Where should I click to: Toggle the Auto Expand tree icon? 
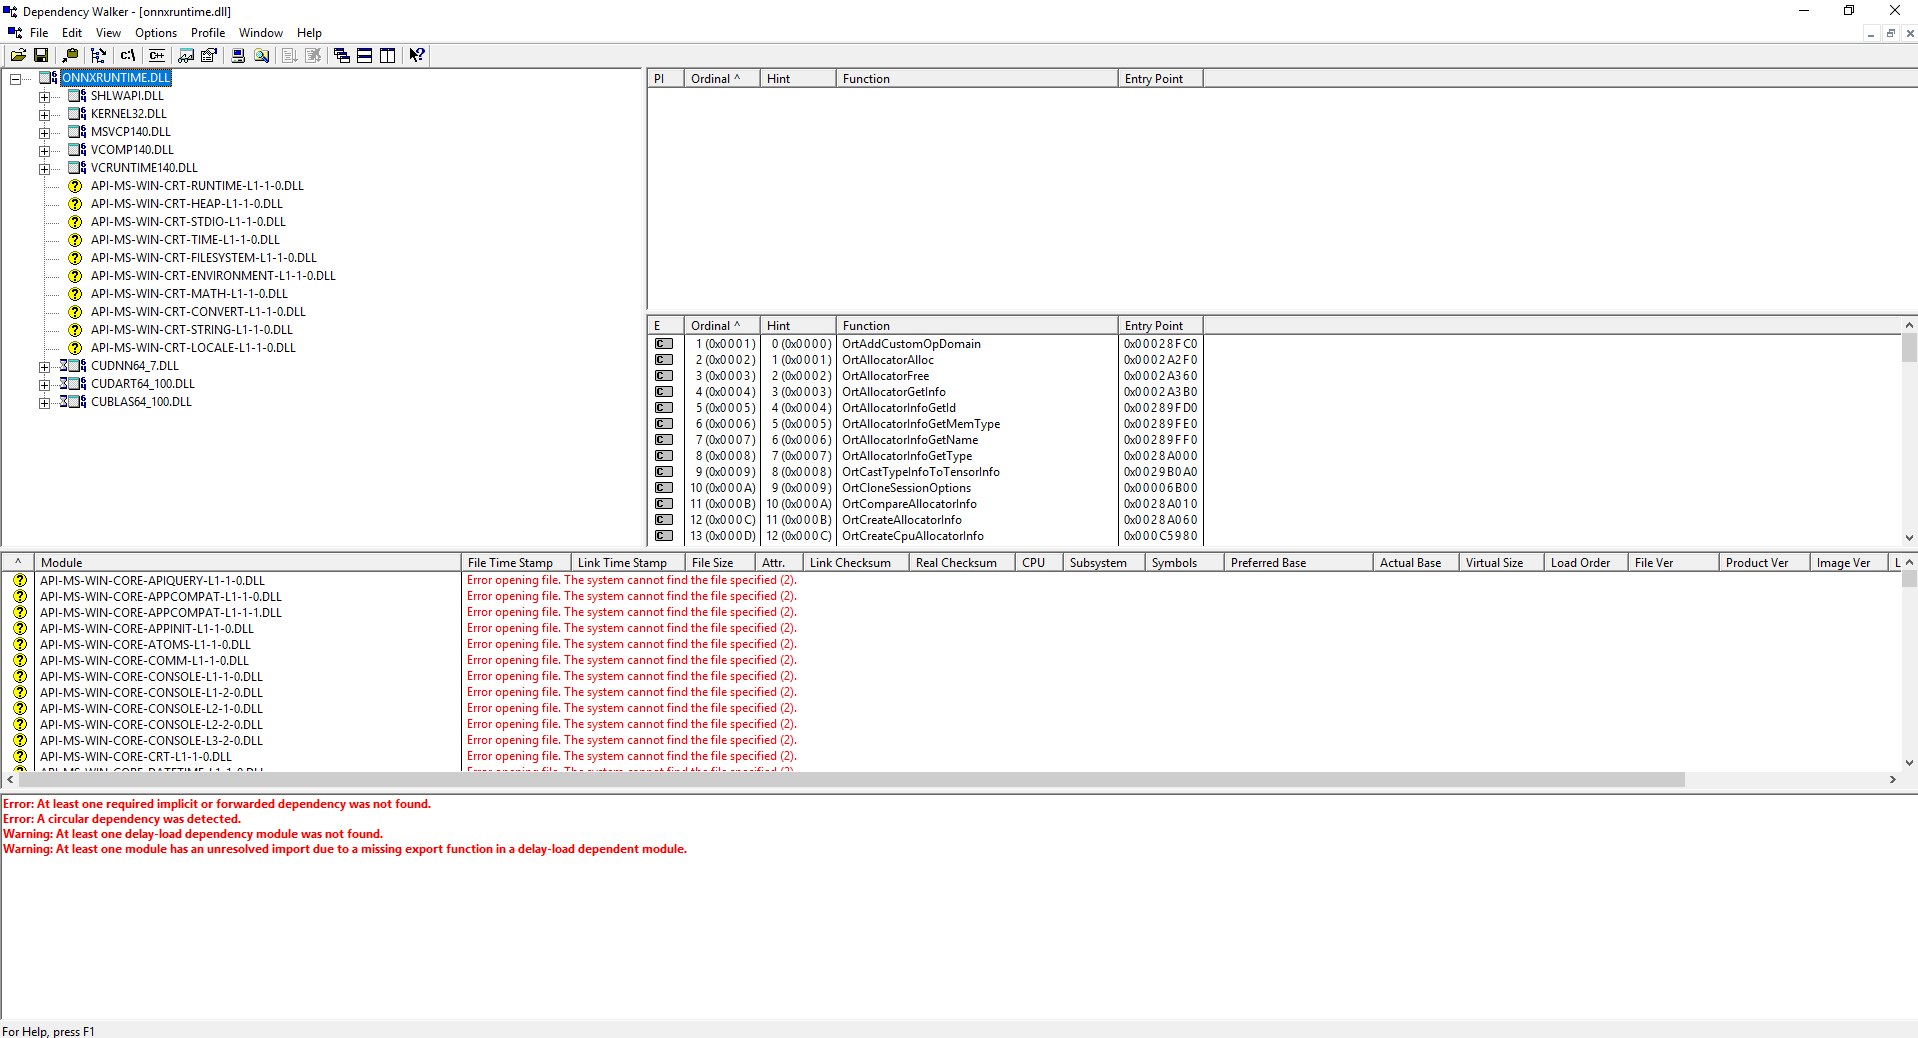click(x=99, y=55)
